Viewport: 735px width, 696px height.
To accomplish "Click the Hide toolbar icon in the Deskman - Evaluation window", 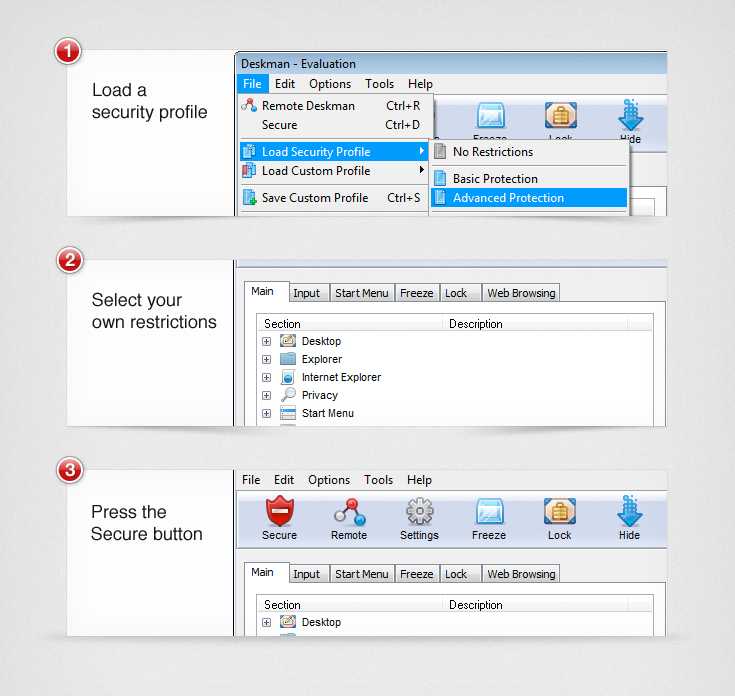I will pos(630,115).
